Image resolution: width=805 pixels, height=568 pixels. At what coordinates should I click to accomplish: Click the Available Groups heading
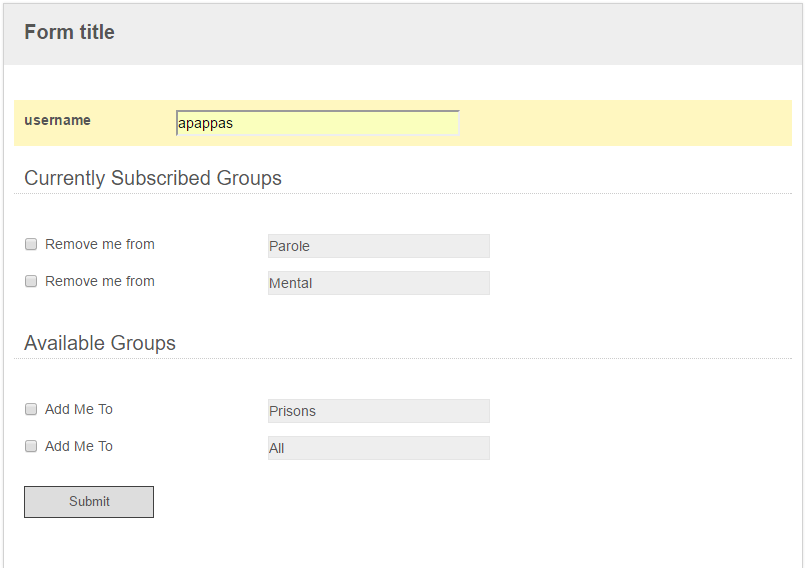[100, 343]
